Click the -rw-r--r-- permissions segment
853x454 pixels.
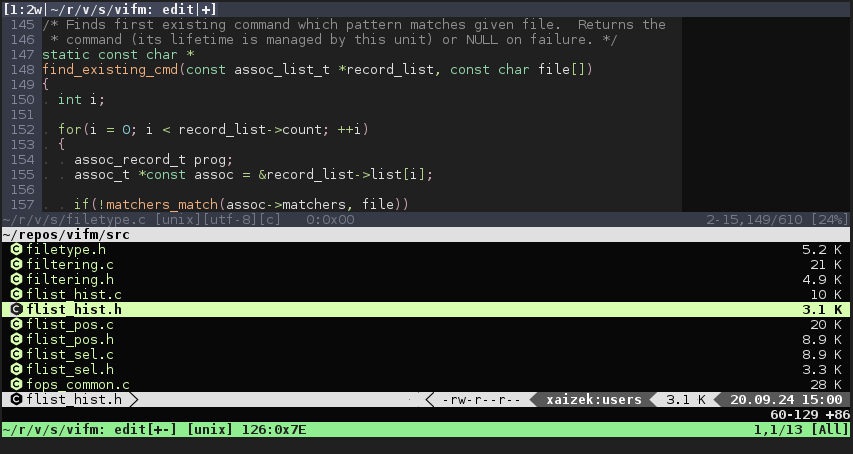click(481, 400)
